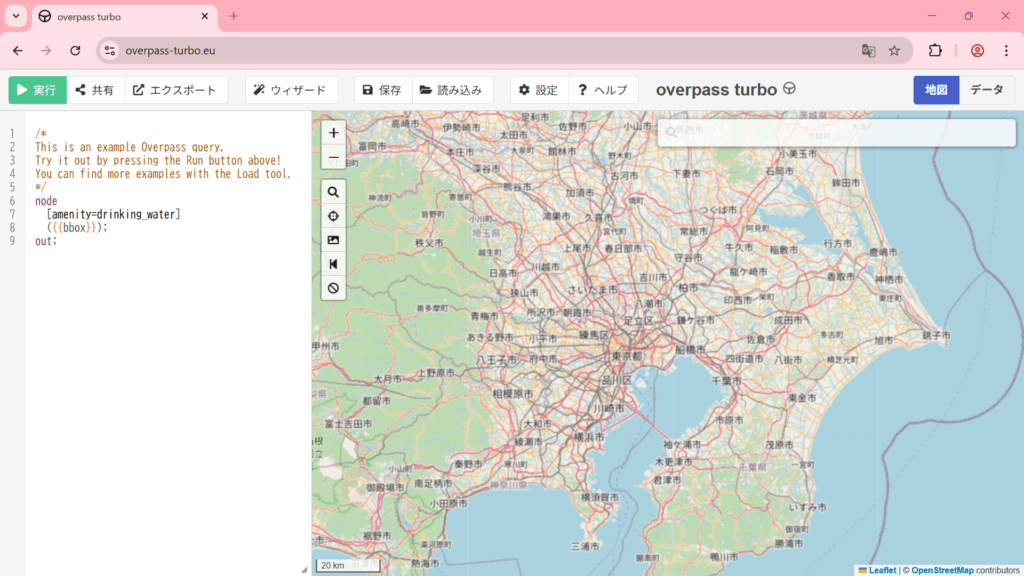Viewport: 1024px width, 576px height.
Task: Click the locate-me crosshair icon
Action: click(x=334, y=216)
